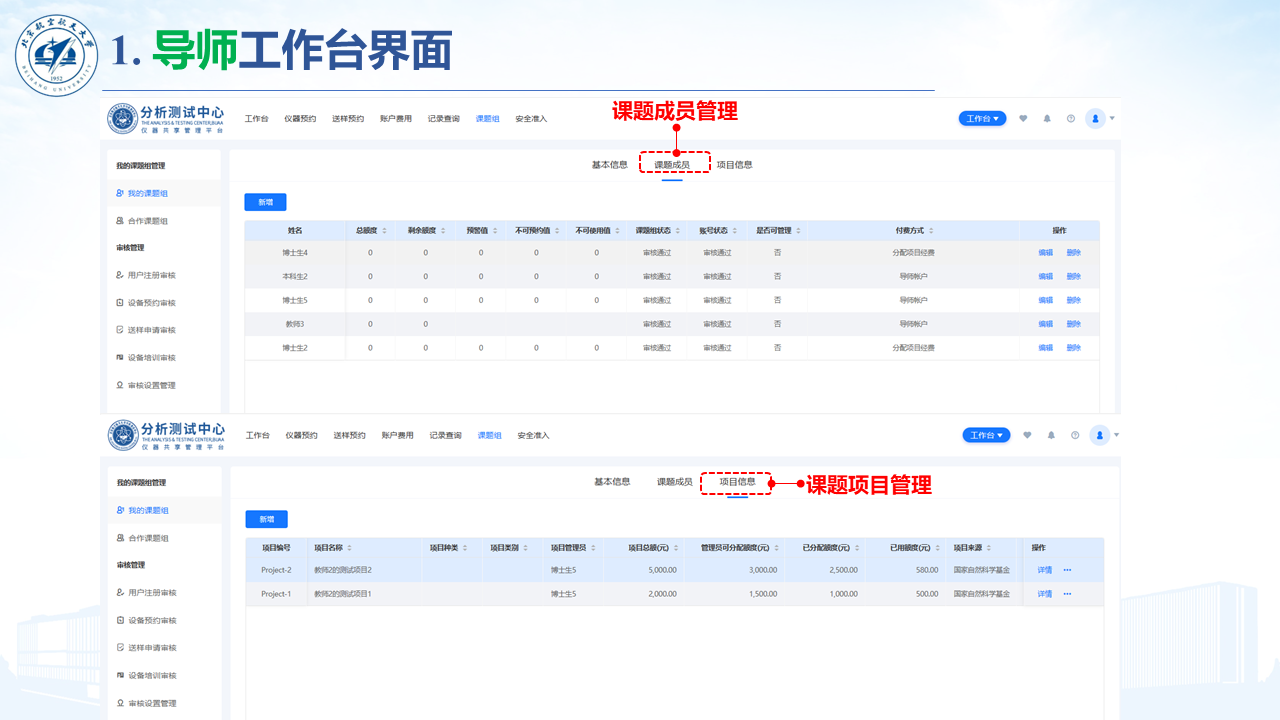Screen dimensions: 1280x720
Task: Open the help question-mark icon in the upper header
Action: 1071,118
